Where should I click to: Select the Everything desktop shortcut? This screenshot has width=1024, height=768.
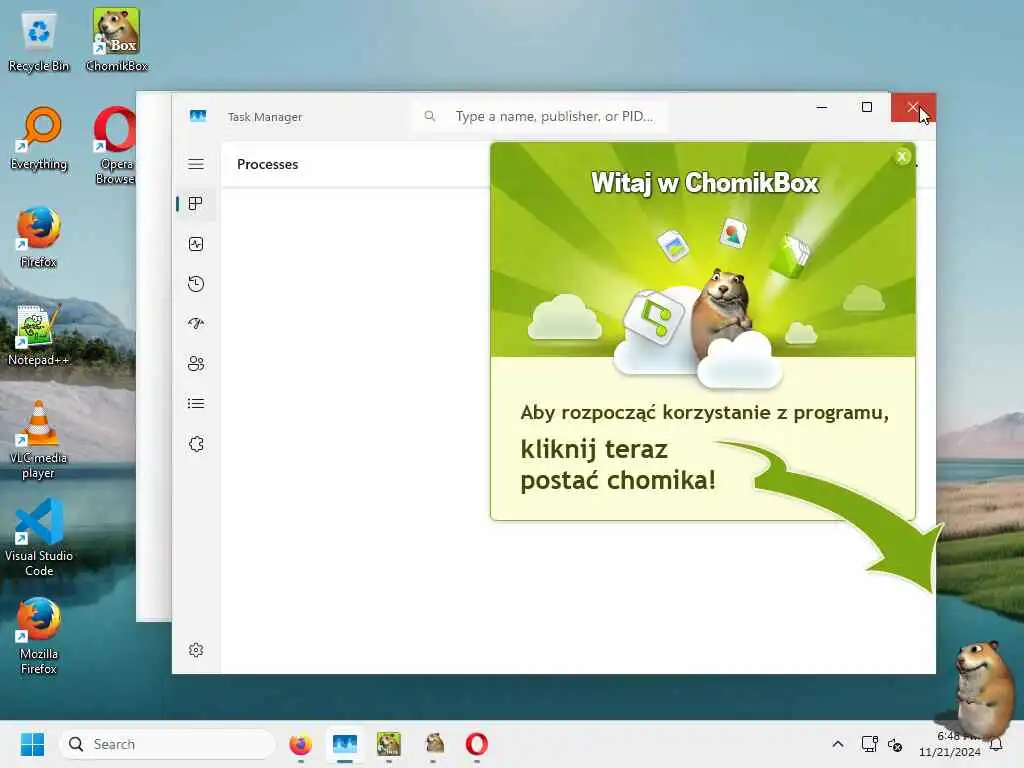pyautogui.click(x=39, y=138)
